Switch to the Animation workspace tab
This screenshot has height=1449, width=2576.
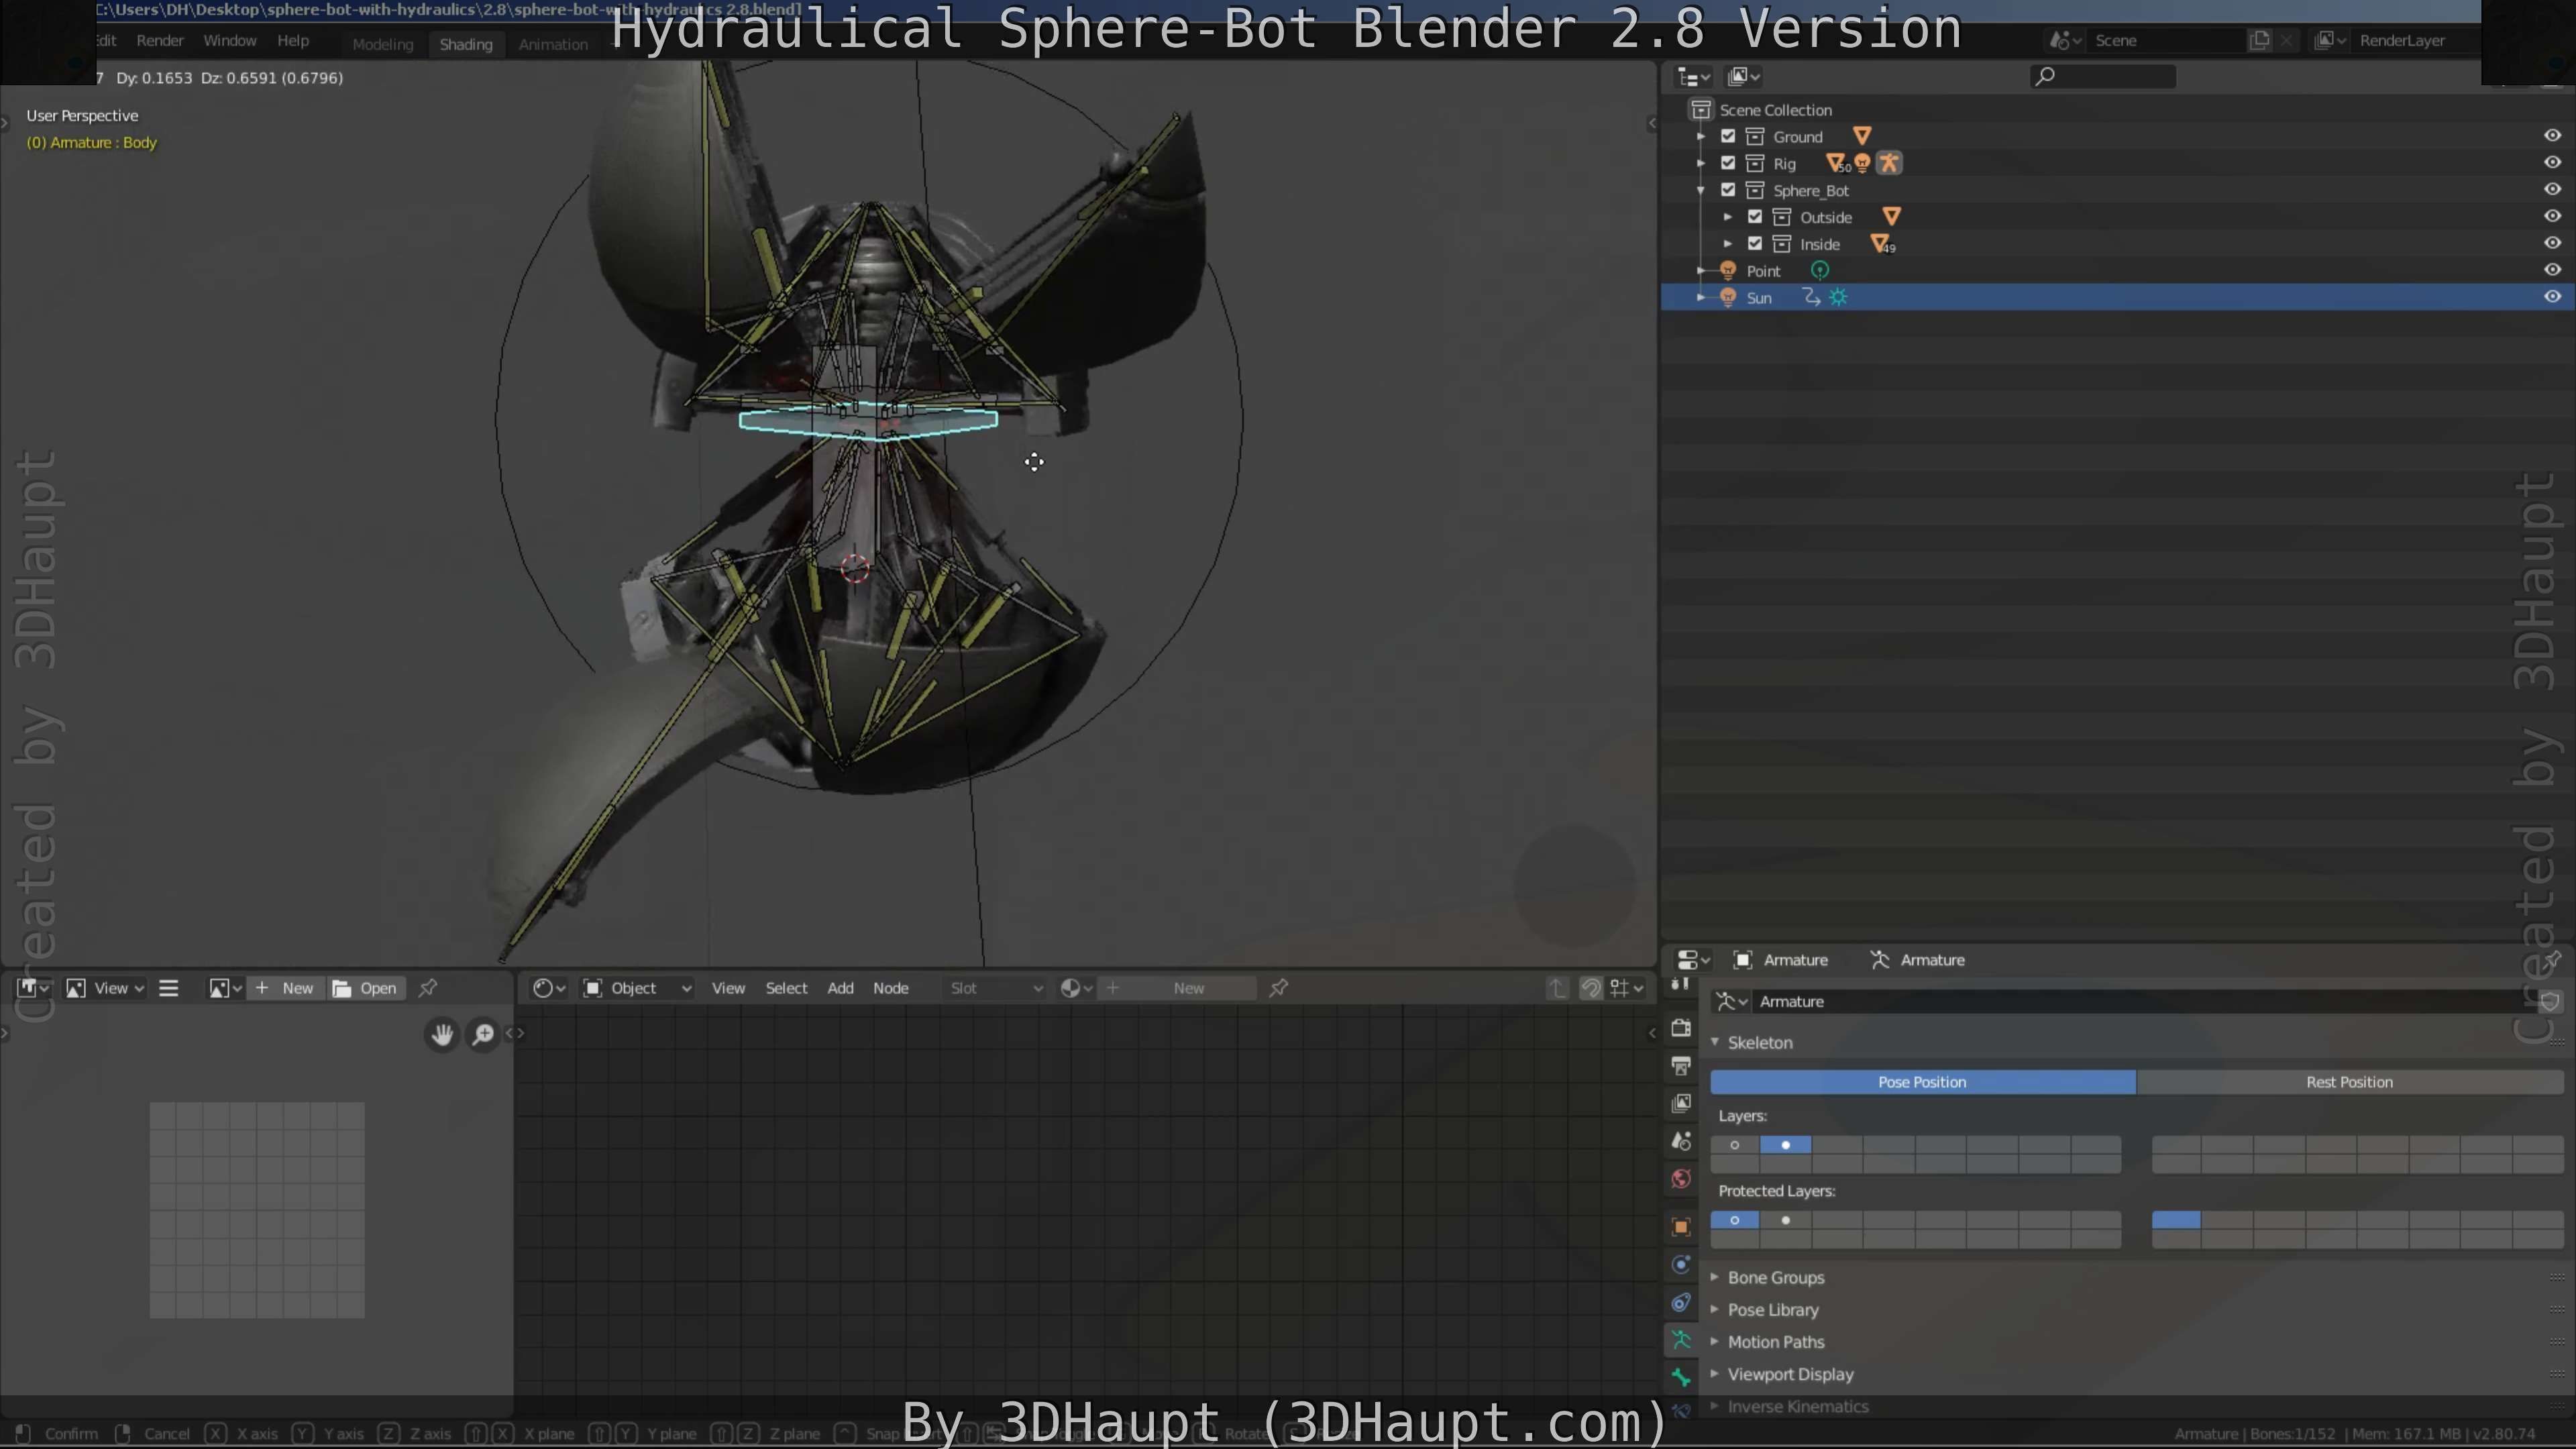[x=553, y=44]
